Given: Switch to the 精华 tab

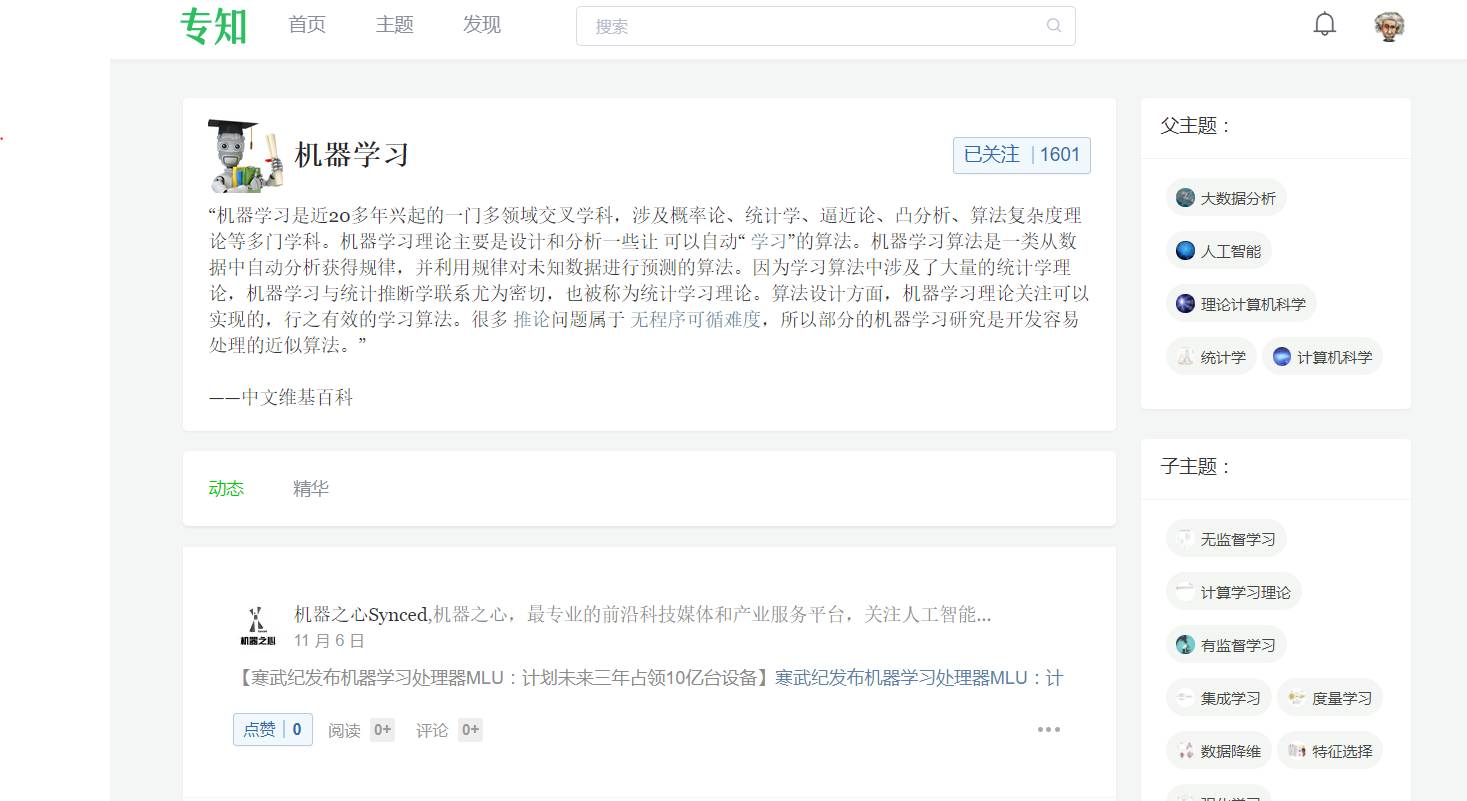Looking at the screenshot, I should coord(311,489).
